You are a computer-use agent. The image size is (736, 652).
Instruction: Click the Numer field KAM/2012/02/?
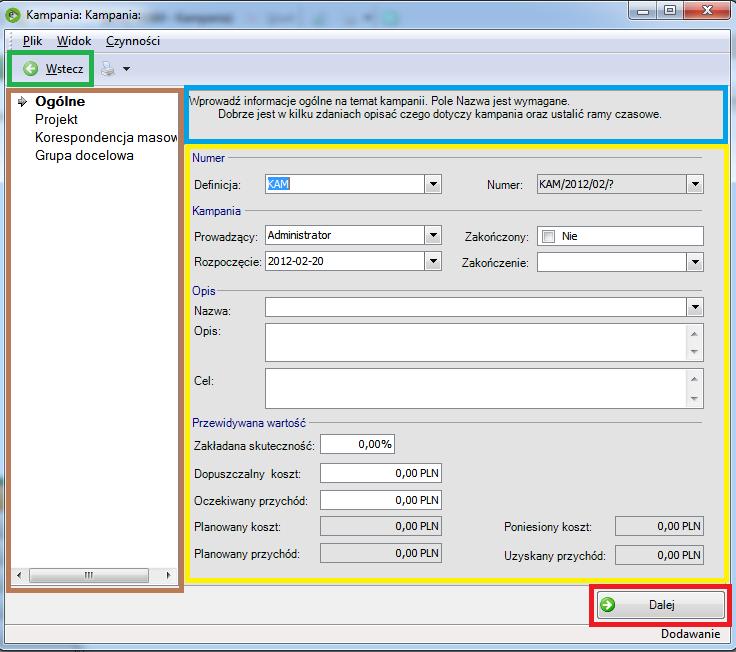coord(612,184)
